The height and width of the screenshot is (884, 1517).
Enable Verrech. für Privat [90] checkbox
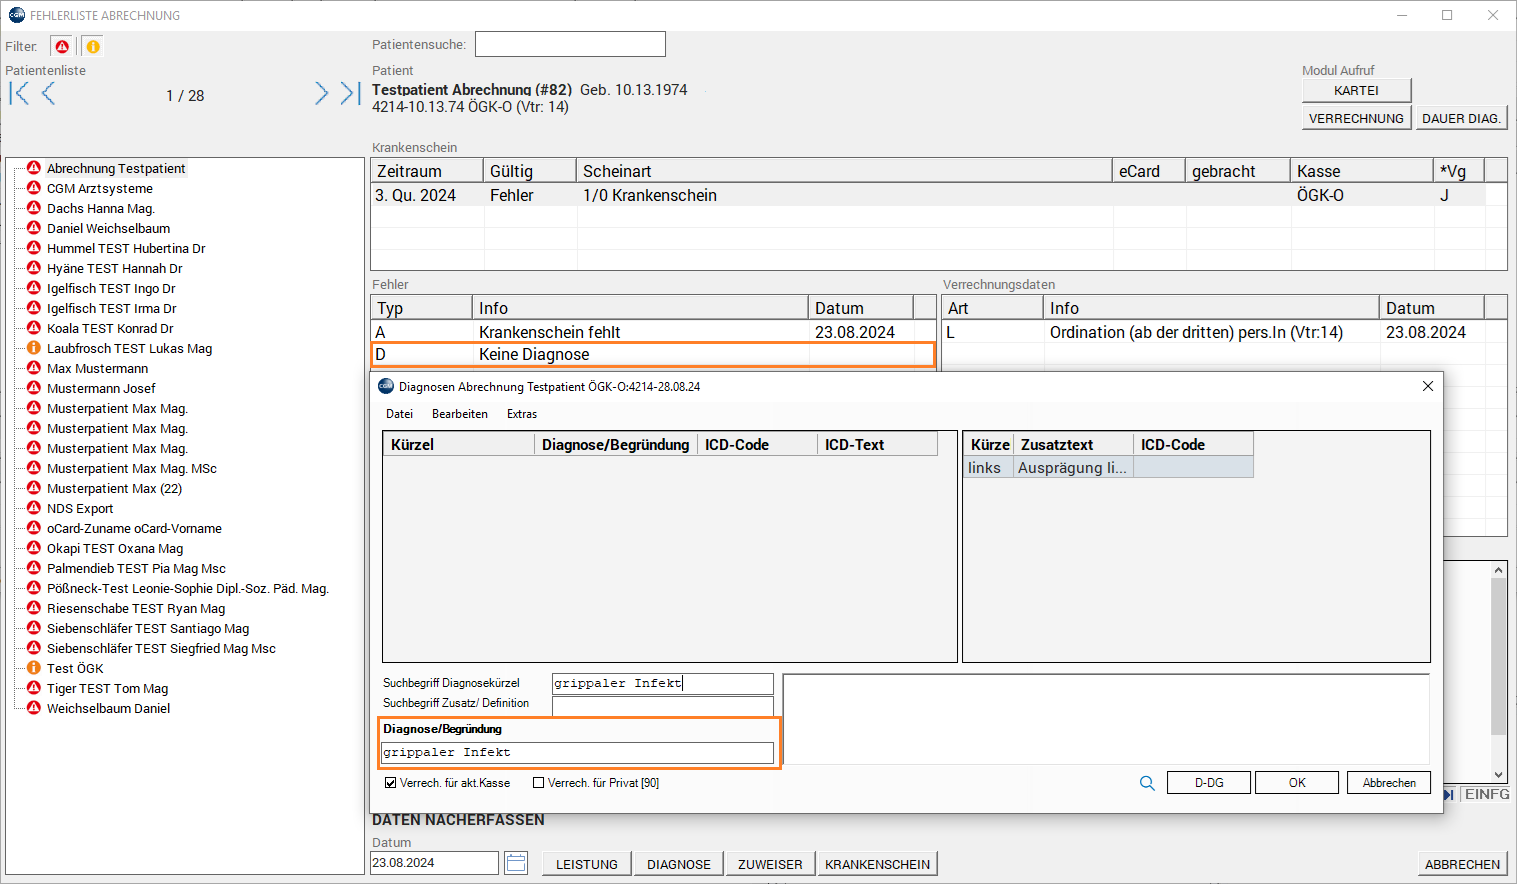pos(539,783)
